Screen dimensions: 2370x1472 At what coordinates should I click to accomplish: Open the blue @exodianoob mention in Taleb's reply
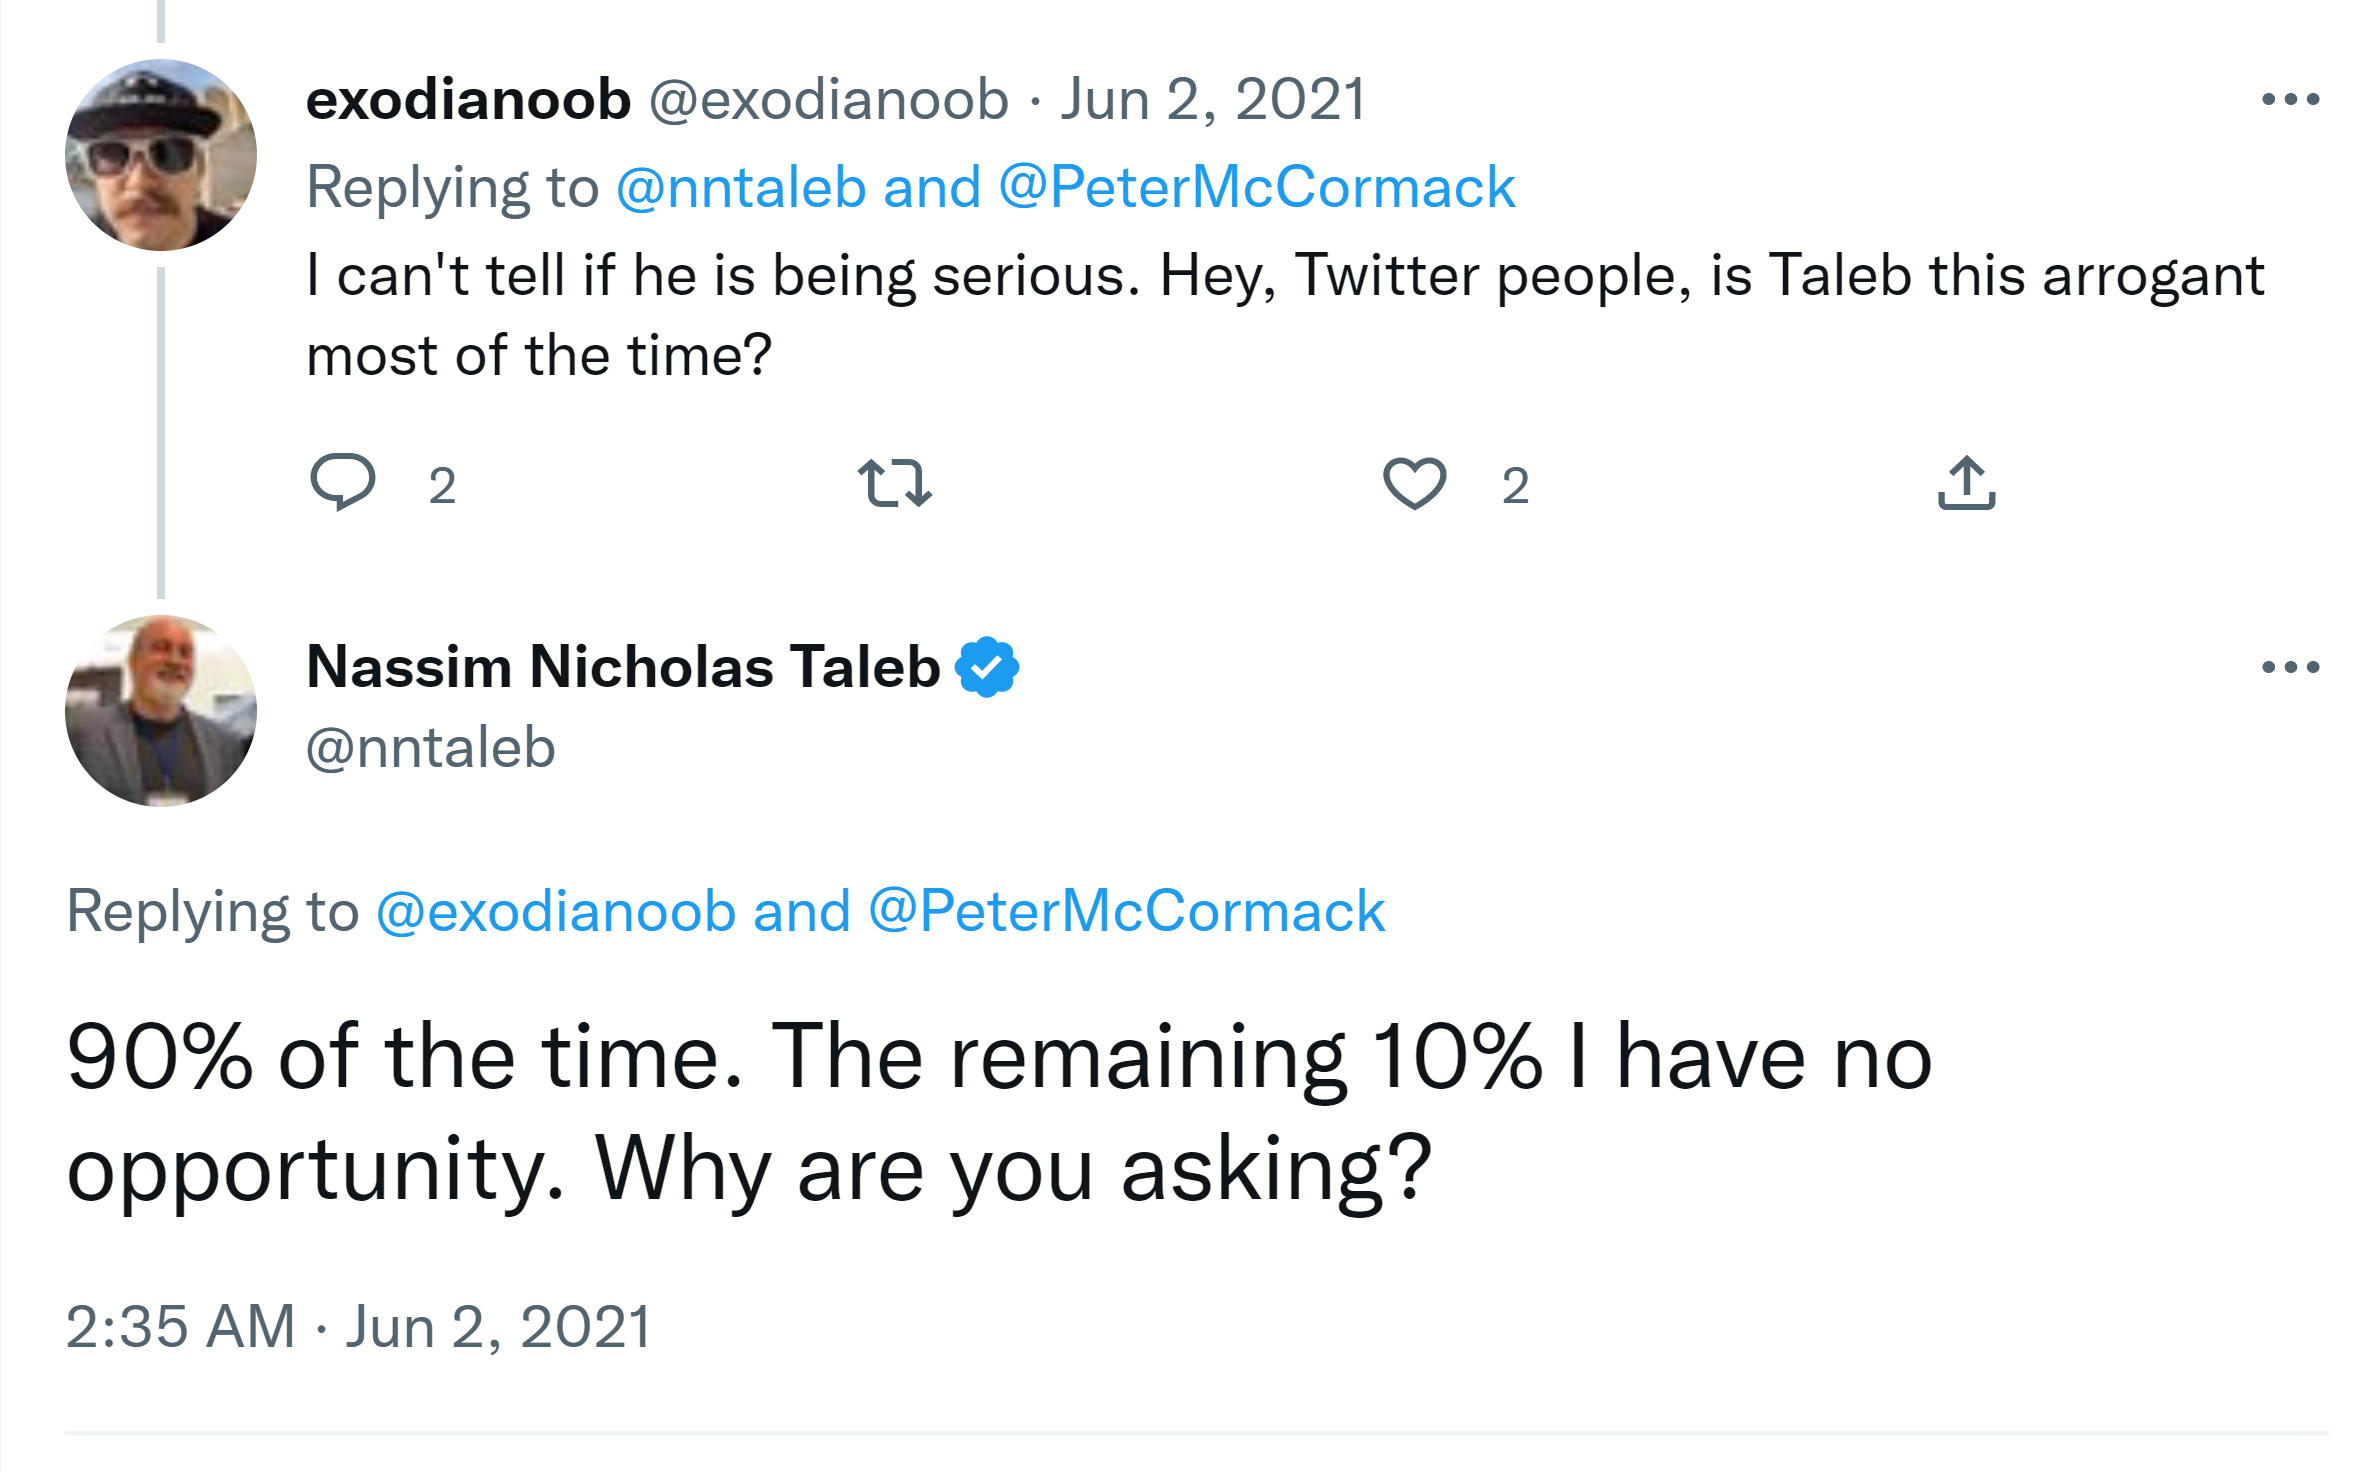pos(556,912)
